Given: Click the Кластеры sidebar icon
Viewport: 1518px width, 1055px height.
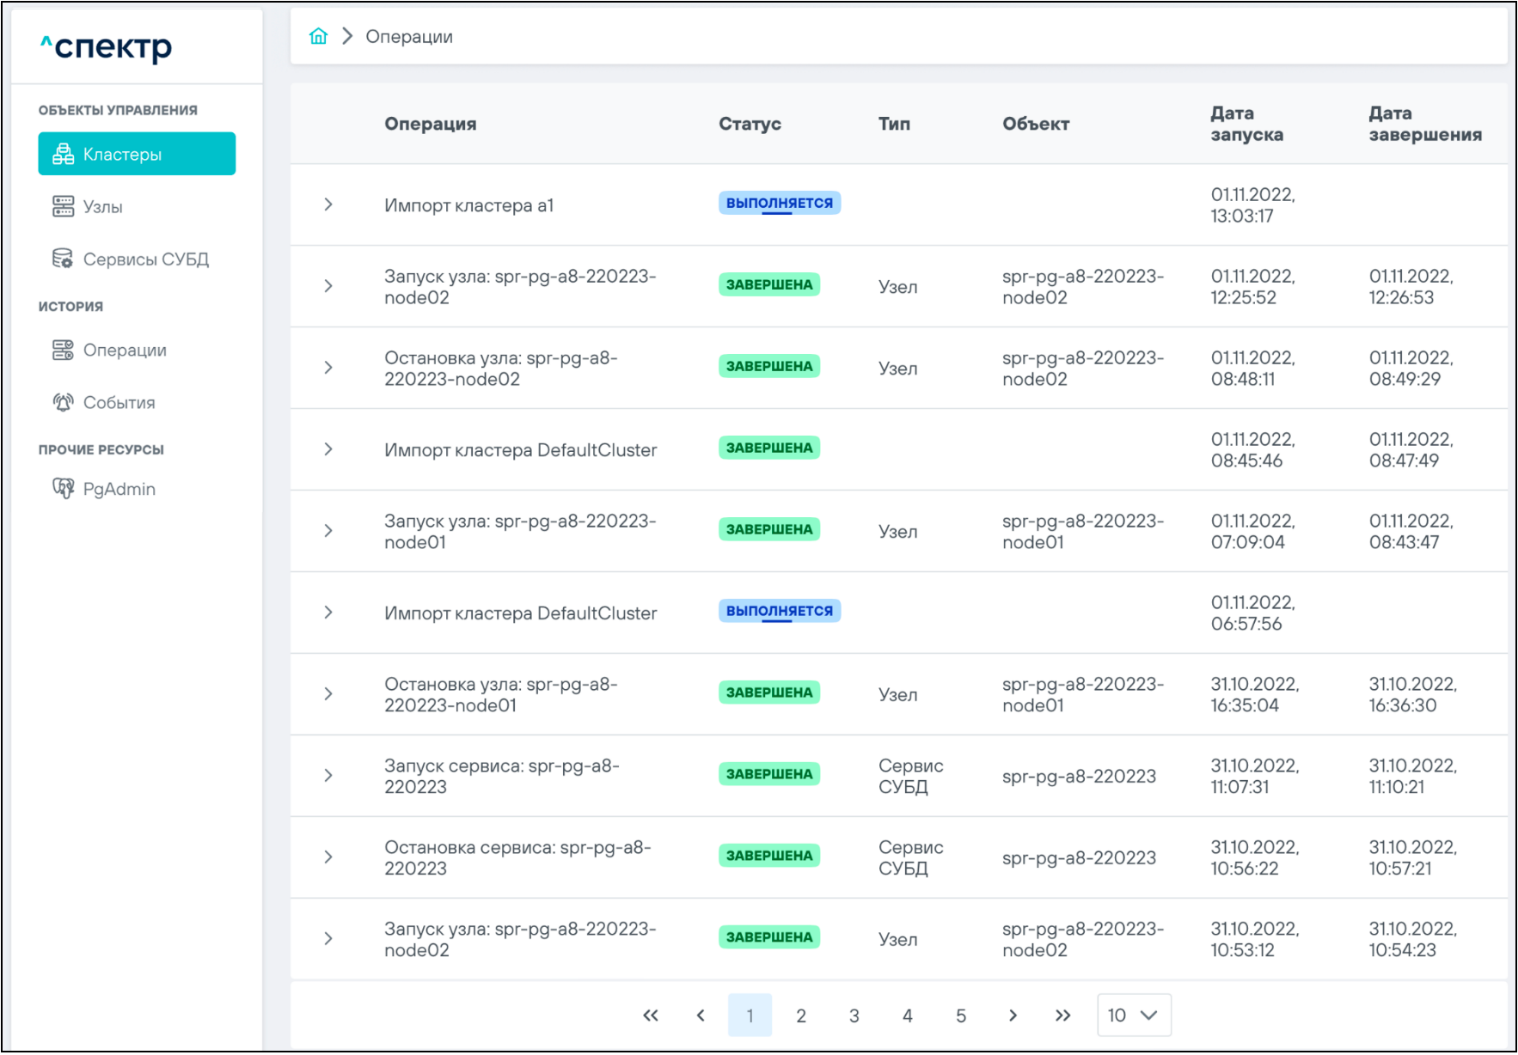Looking at the screenshot, I should coord(63,154).
